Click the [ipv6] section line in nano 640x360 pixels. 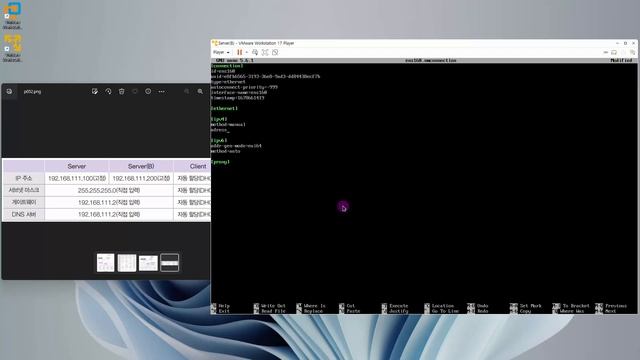tap(219, 140)
